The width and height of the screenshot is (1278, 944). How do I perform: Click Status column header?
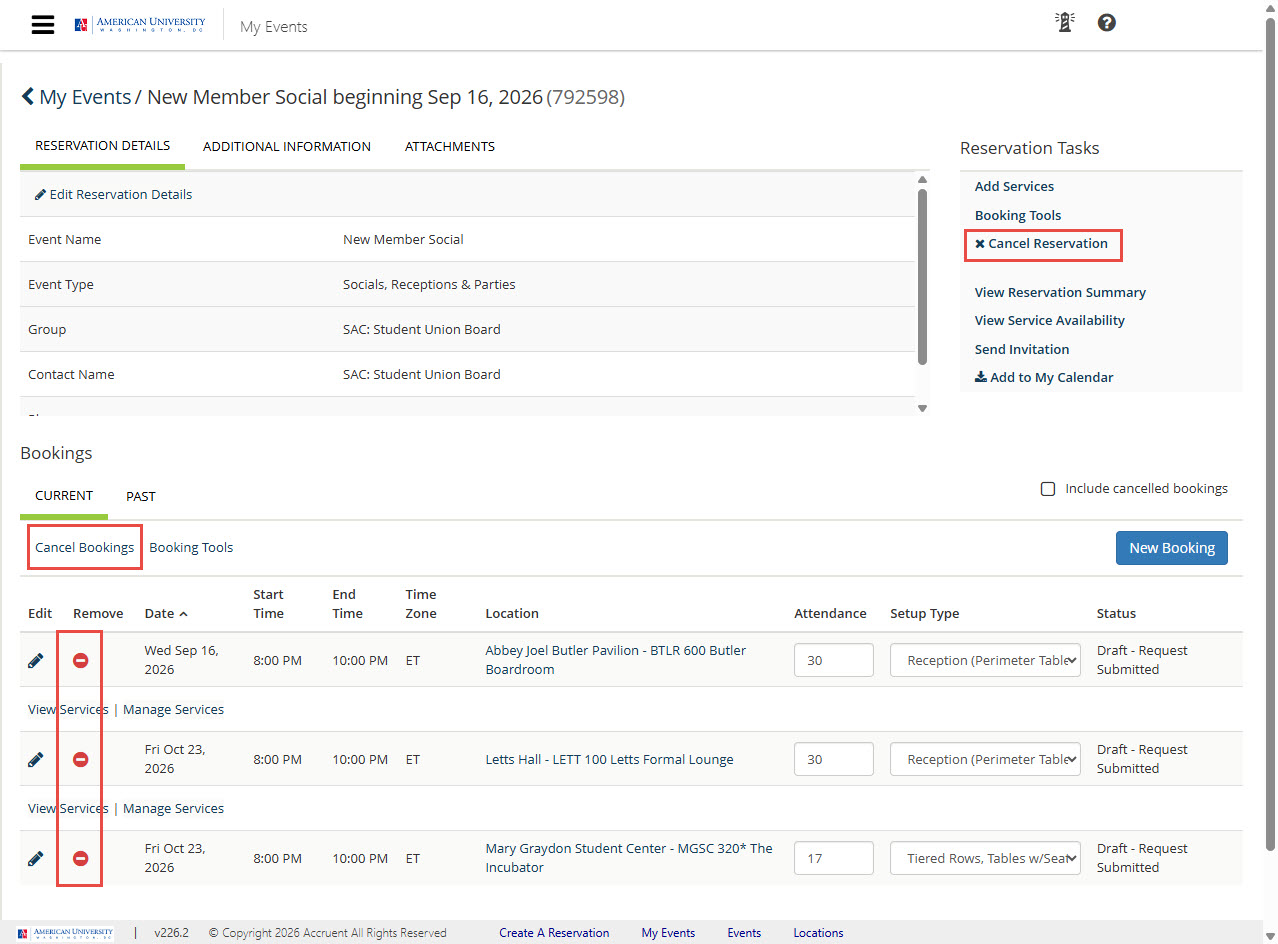point(1116,613)
